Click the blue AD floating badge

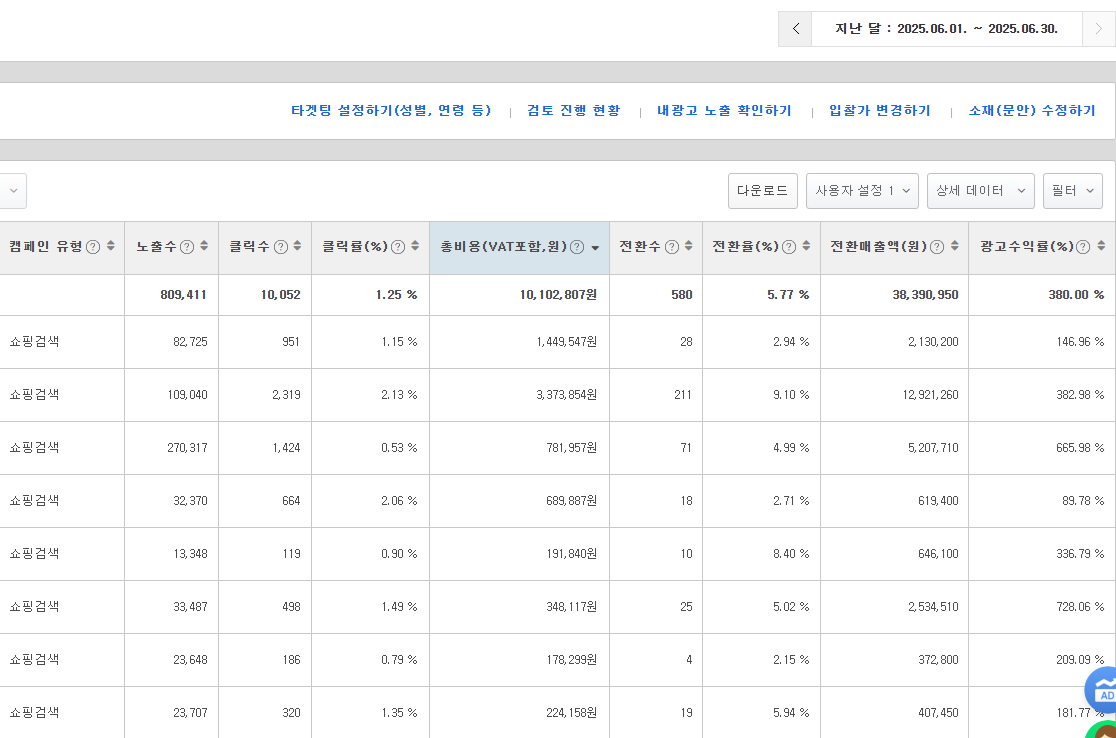[x=1103, y=691]
